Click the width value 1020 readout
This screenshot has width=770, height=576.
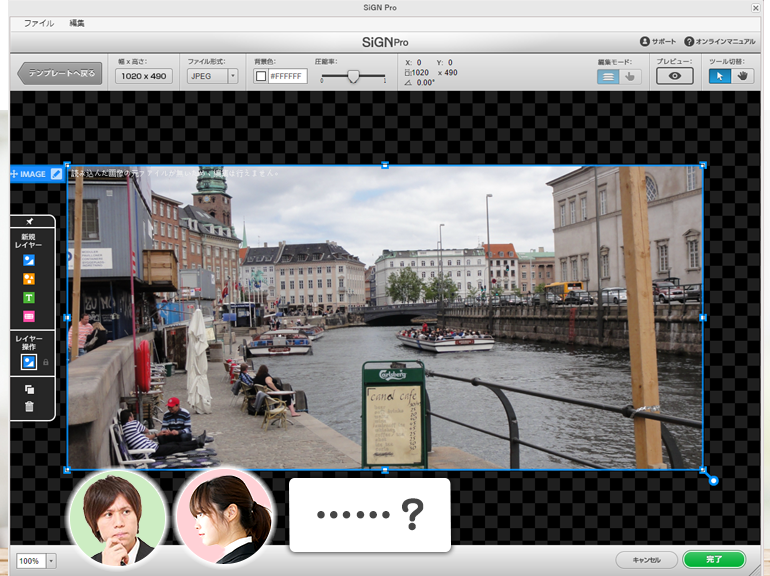[x=420, y=73]
